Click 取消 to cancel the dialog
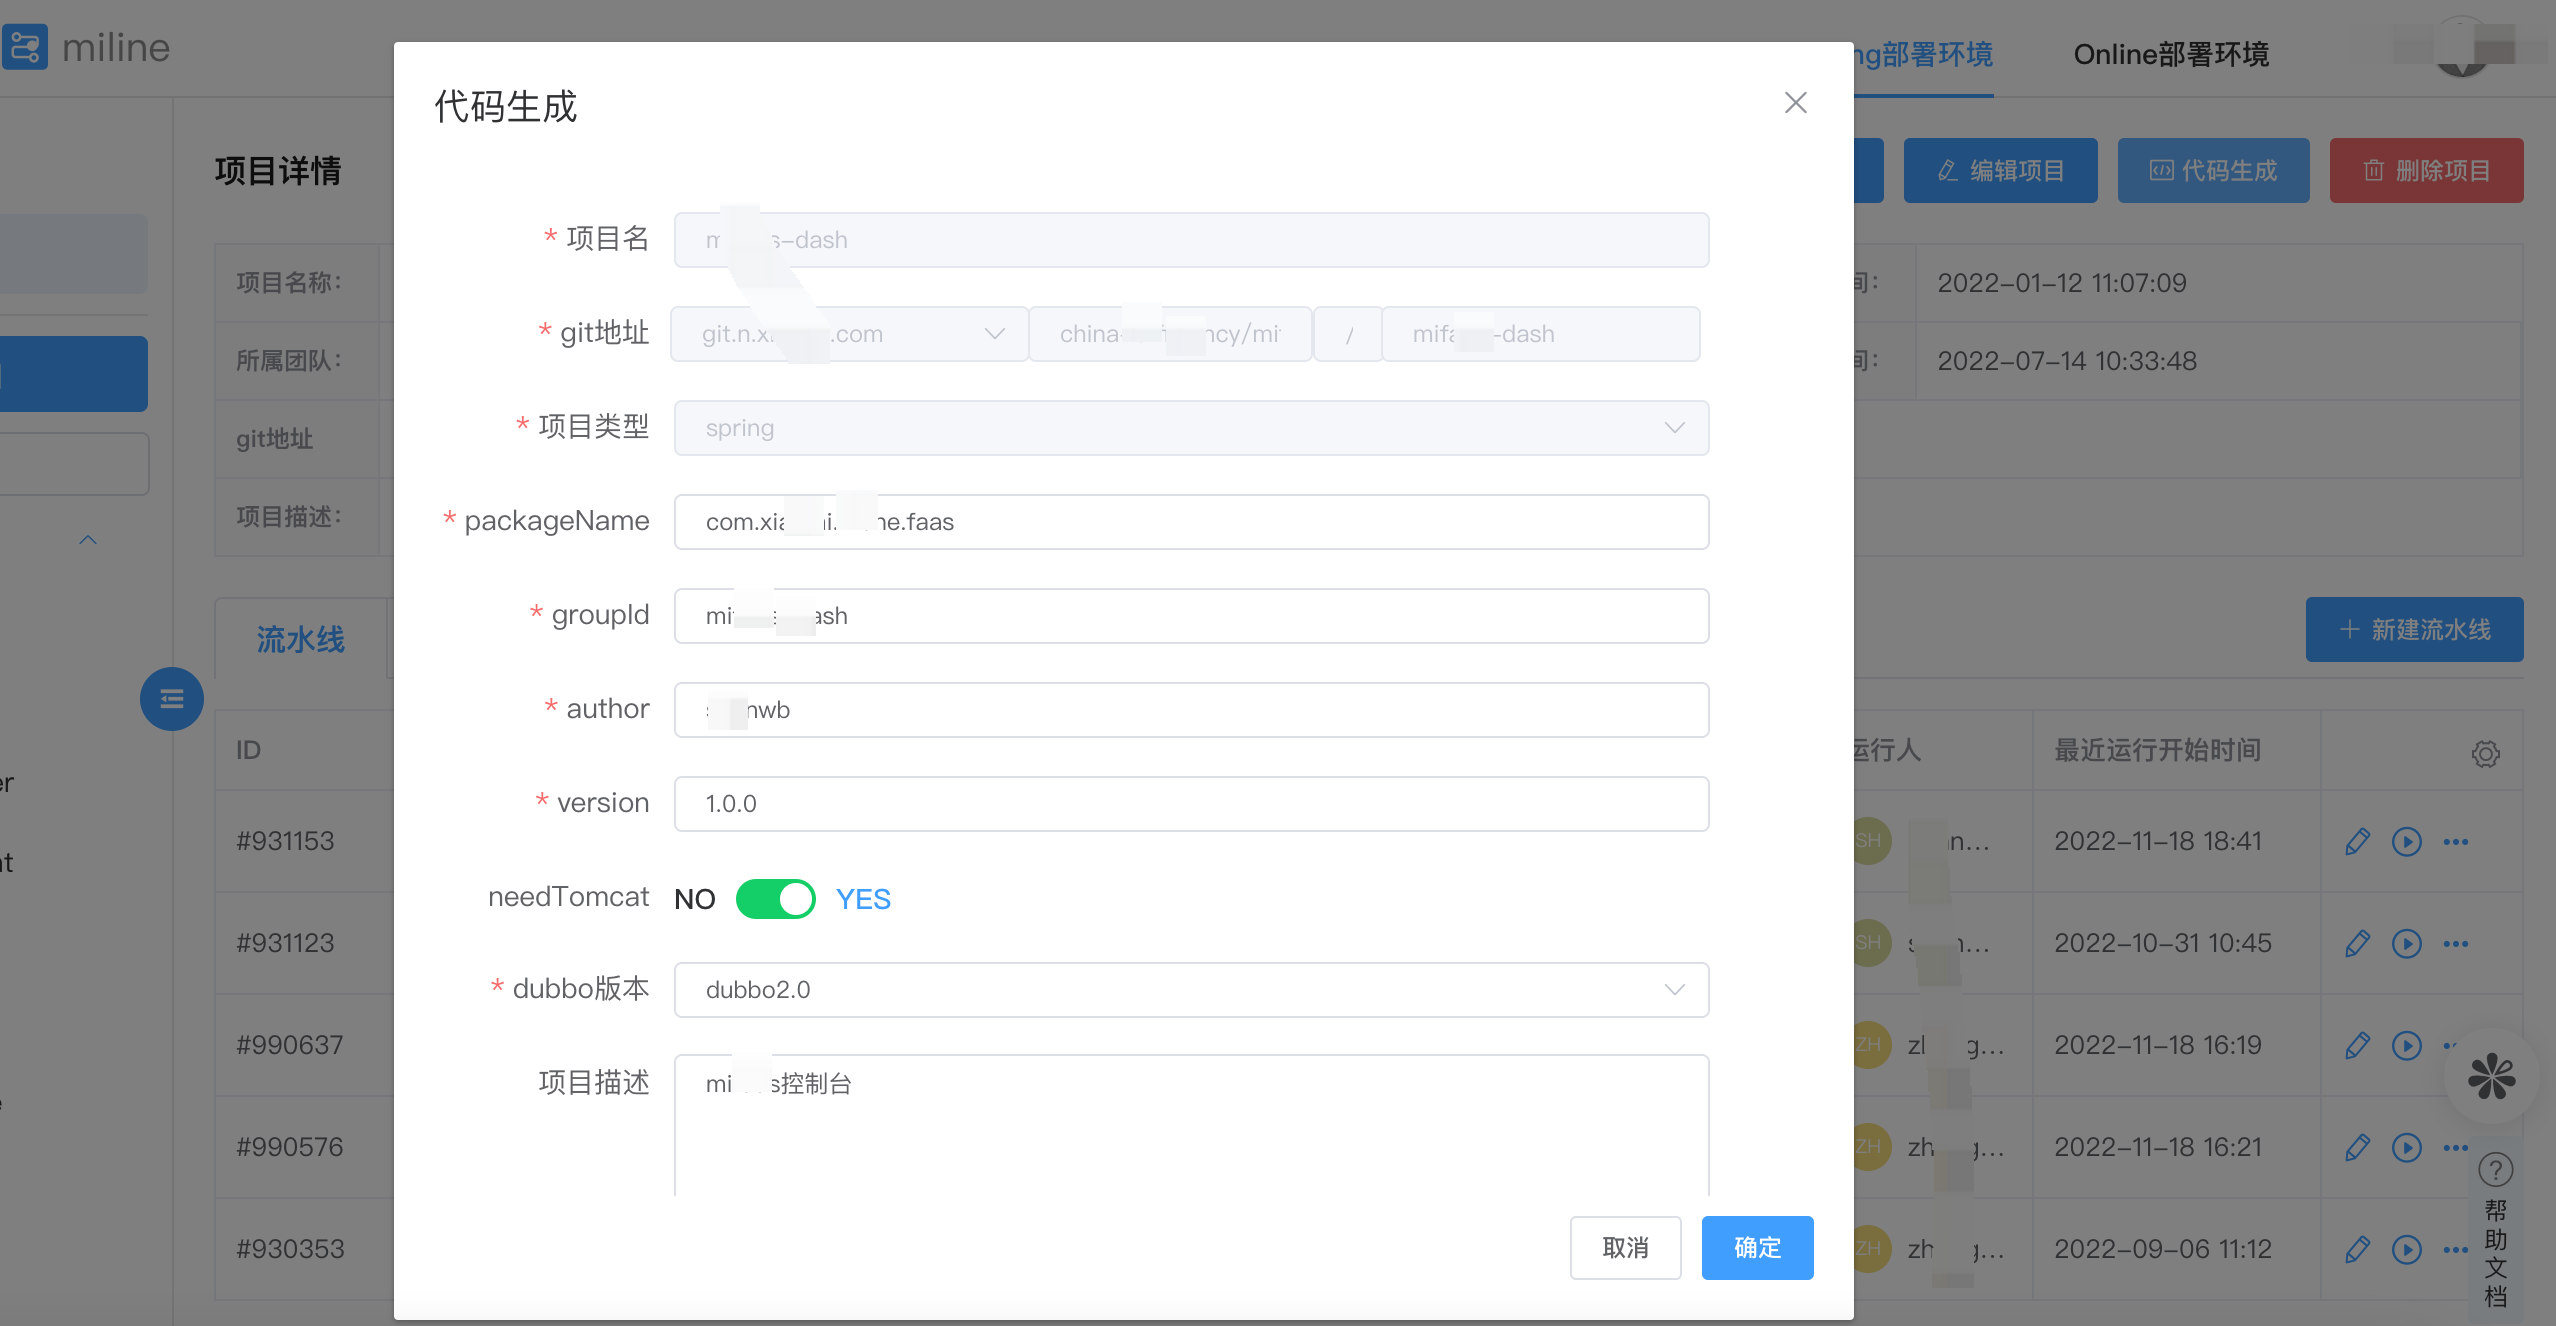Image resolution: width=2556 pixels, height=1326 pixels. (x=1624, y=1248)
